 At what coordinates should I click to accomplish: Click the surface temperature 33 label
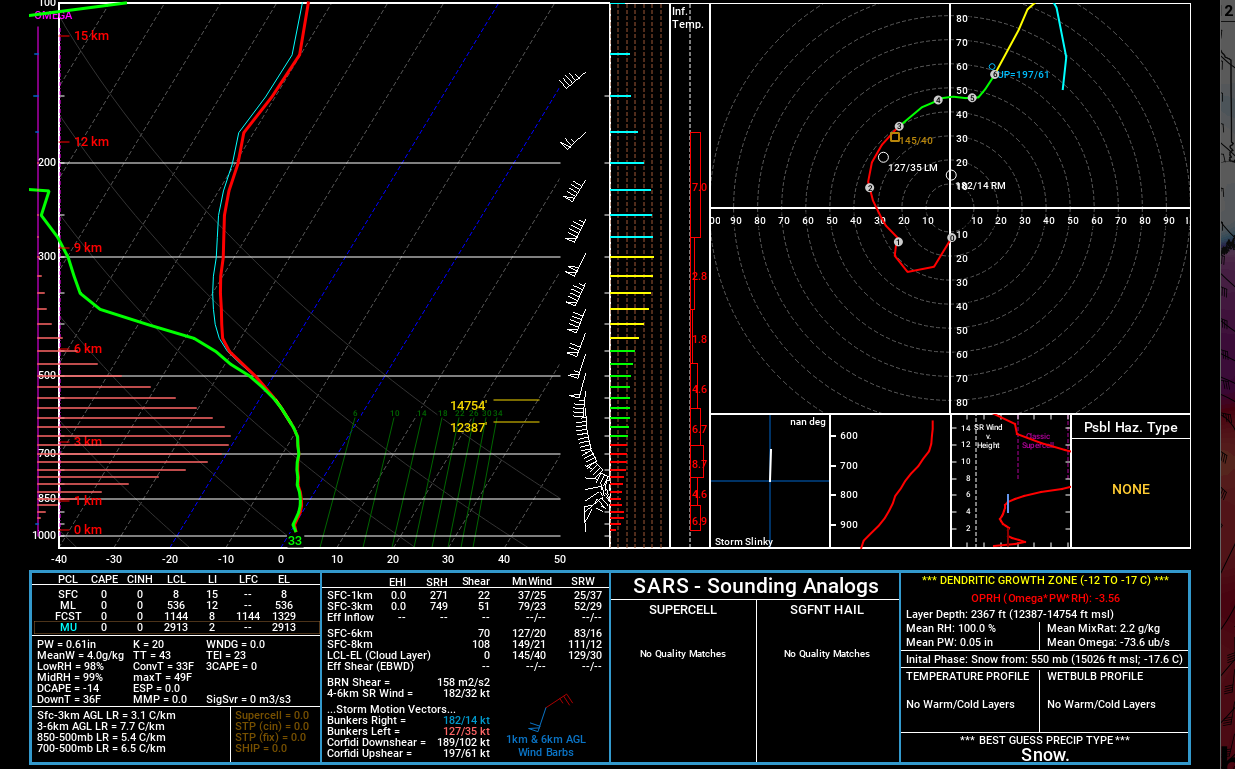(294, 541)
